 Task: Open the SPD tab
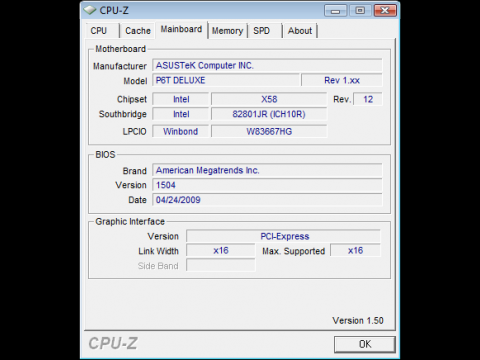[265, 31]
